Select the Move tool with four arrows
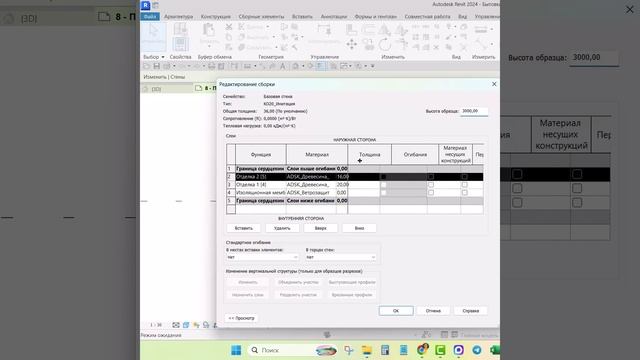The width and height of the screenshot is (640, 360). (x=351, y=44)
